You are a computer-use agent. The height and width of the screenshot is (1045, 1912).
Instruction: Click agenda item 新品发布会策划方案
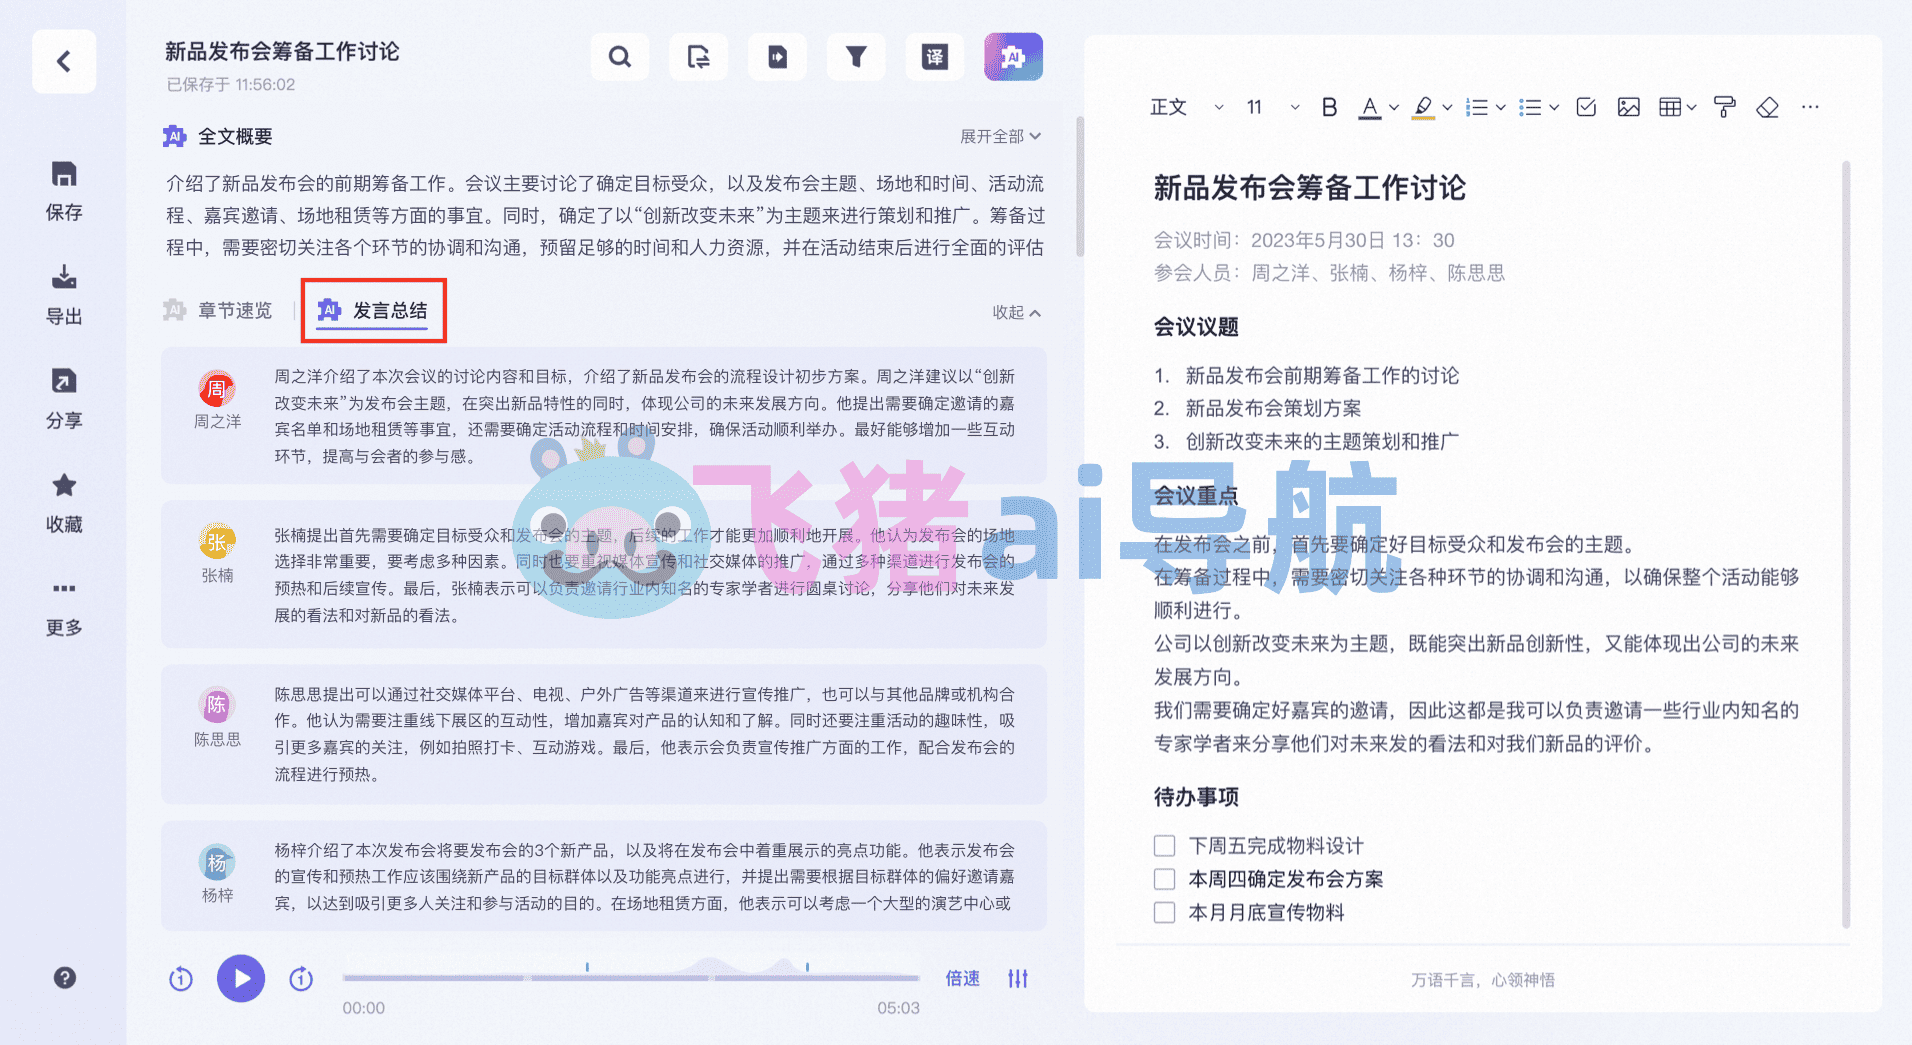click(1273, 408)
